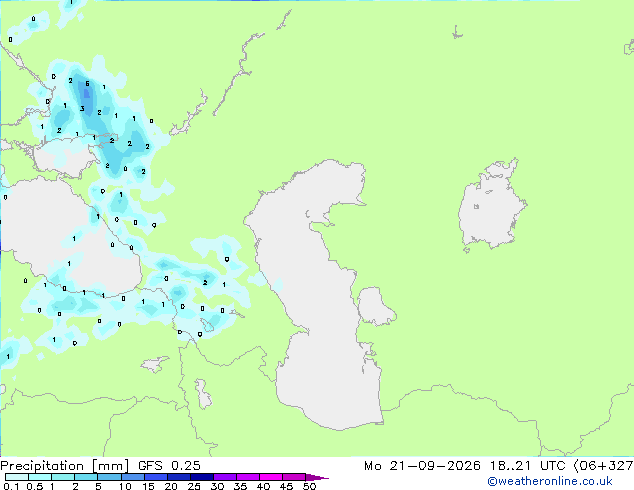This screenshot has height=490, width=634.
Task: Select the 30–35 mm purple legend swatch
Action: 225,477
